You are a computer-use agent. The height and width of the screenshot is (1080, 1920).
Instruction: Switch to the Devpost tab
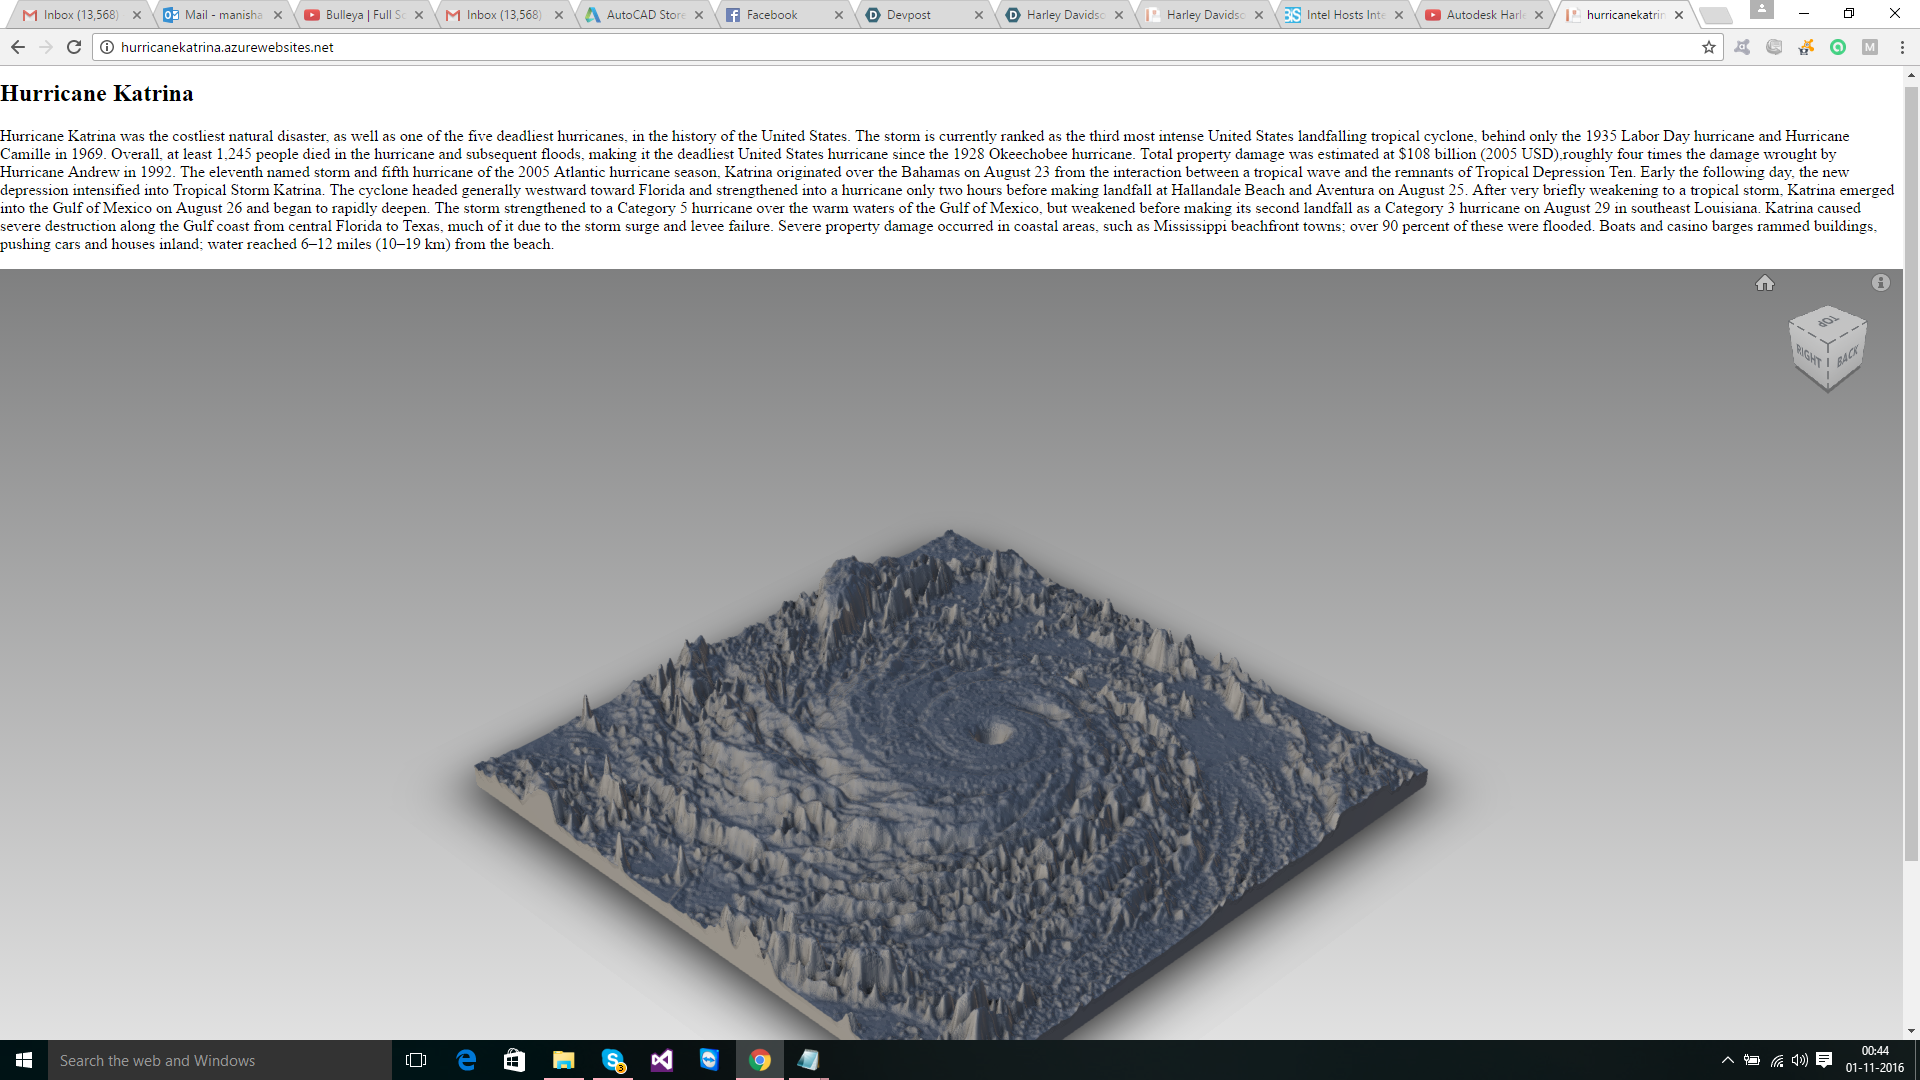tap(908, 15)
